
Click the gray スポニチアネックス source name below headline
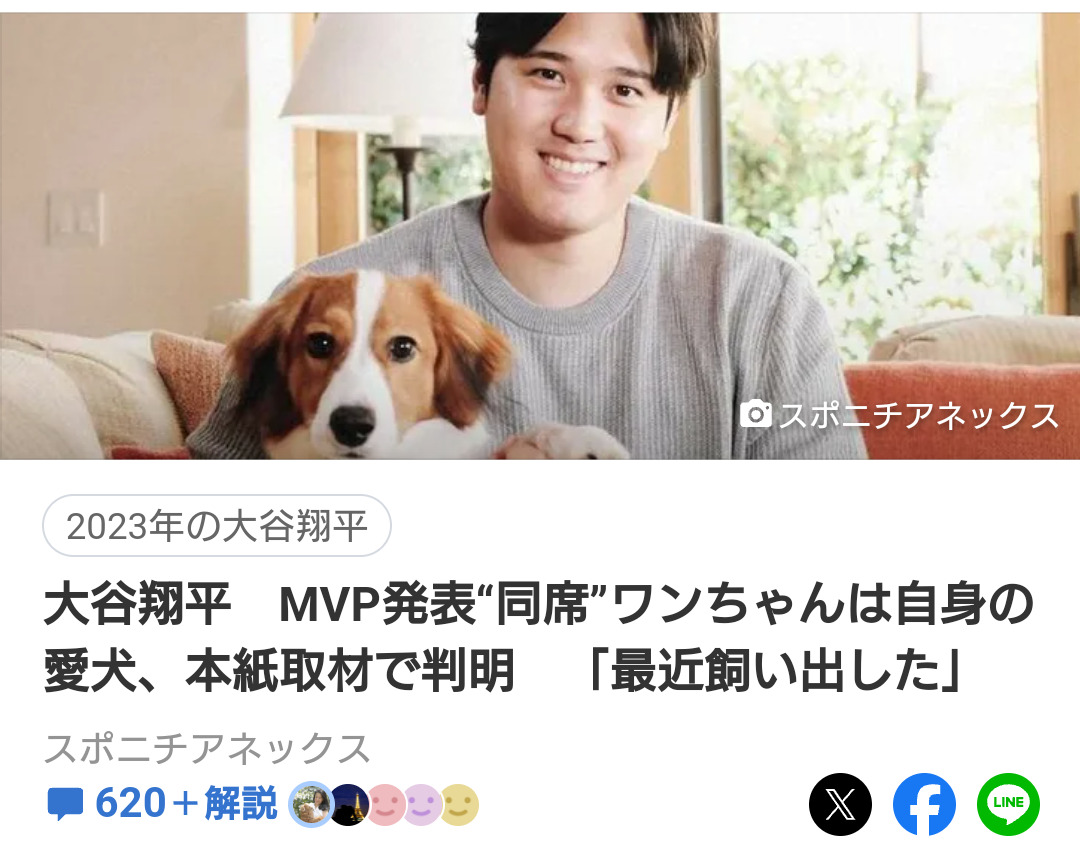207,749
